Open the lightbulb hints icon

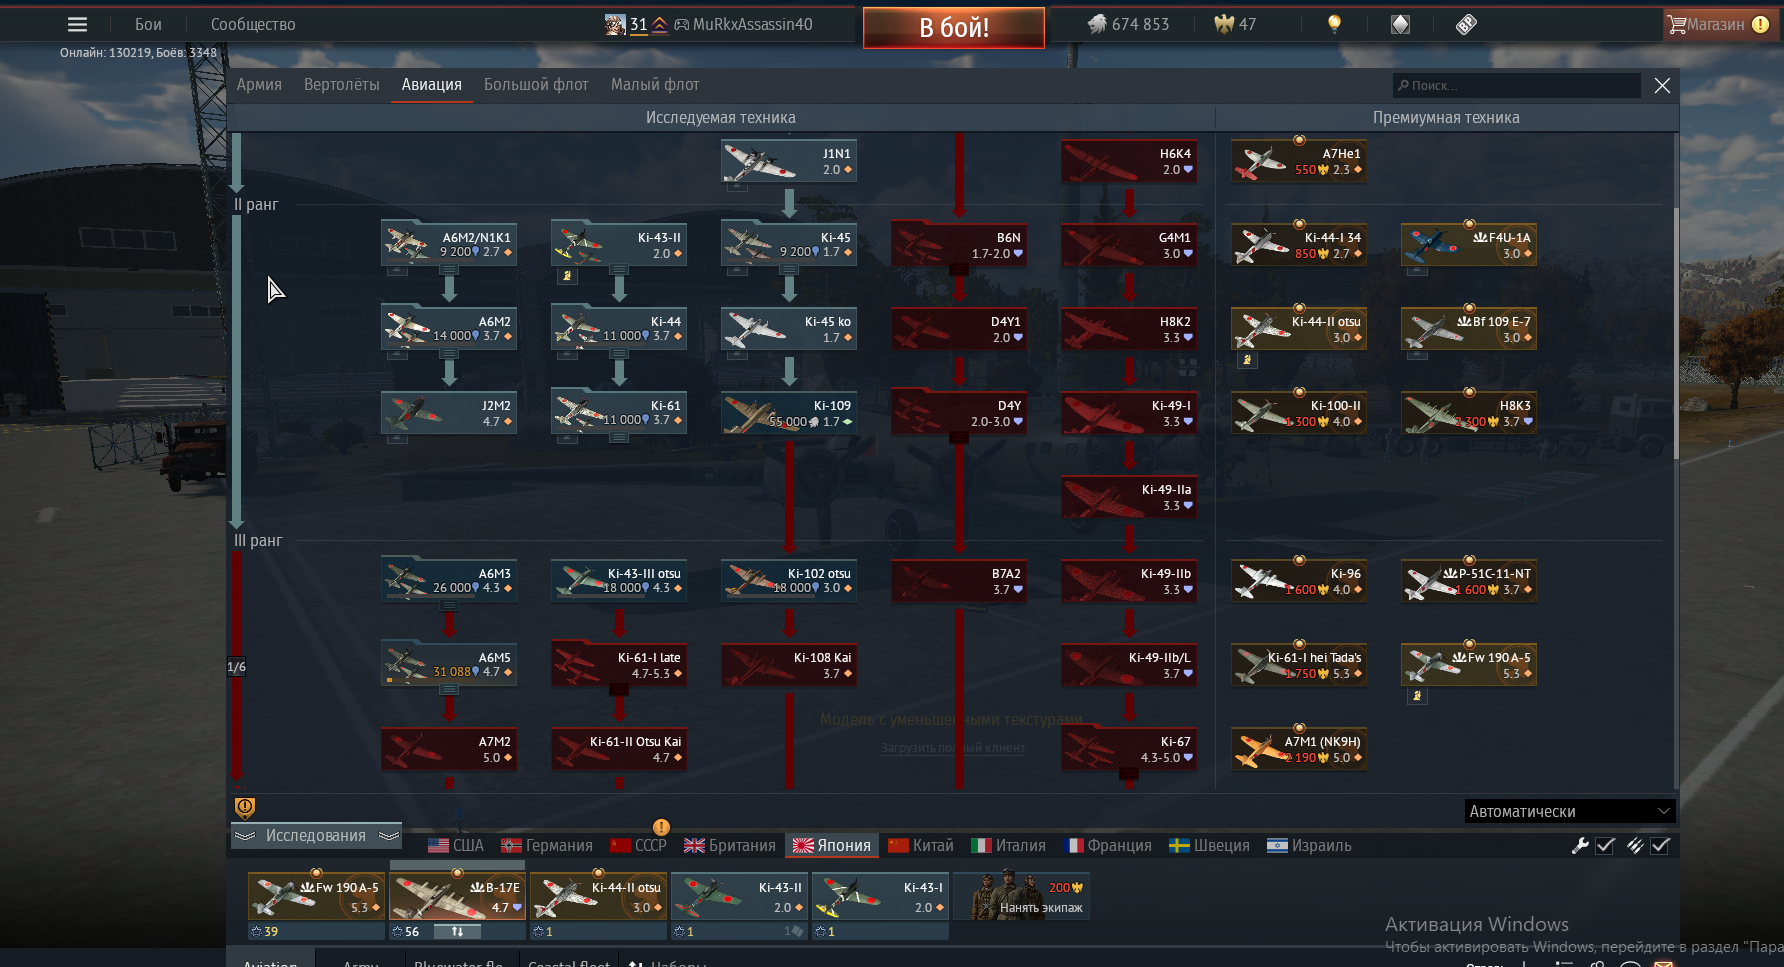coord(1334,24)
